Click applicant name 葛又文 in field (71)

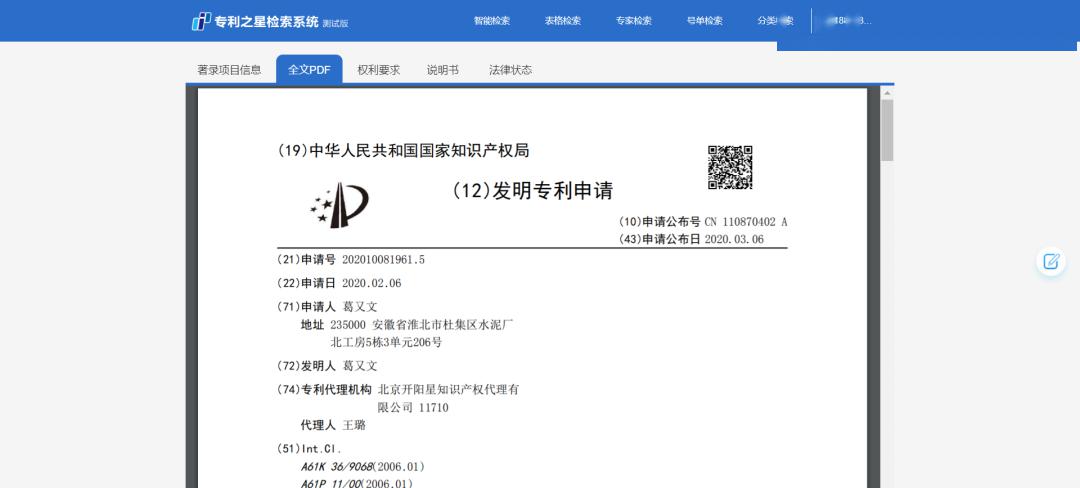pyautogui.click(x=360, y=307)
